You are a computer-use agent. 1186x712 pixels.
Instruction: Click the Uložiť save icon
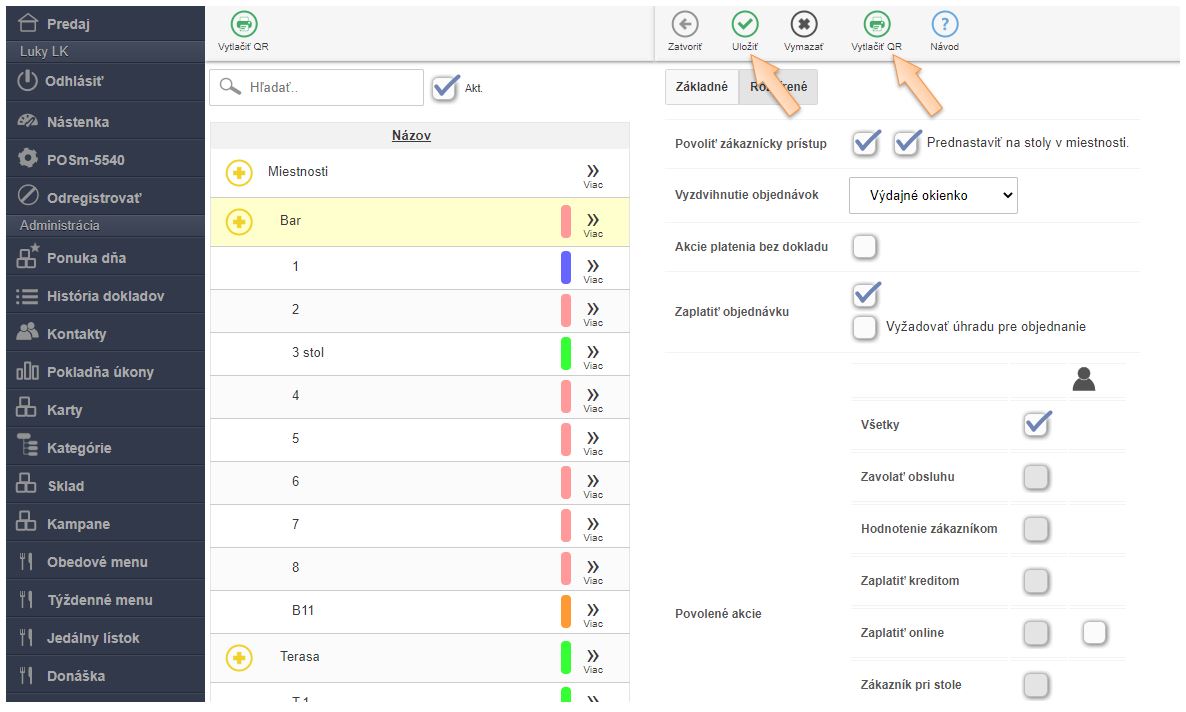(744, 26)
